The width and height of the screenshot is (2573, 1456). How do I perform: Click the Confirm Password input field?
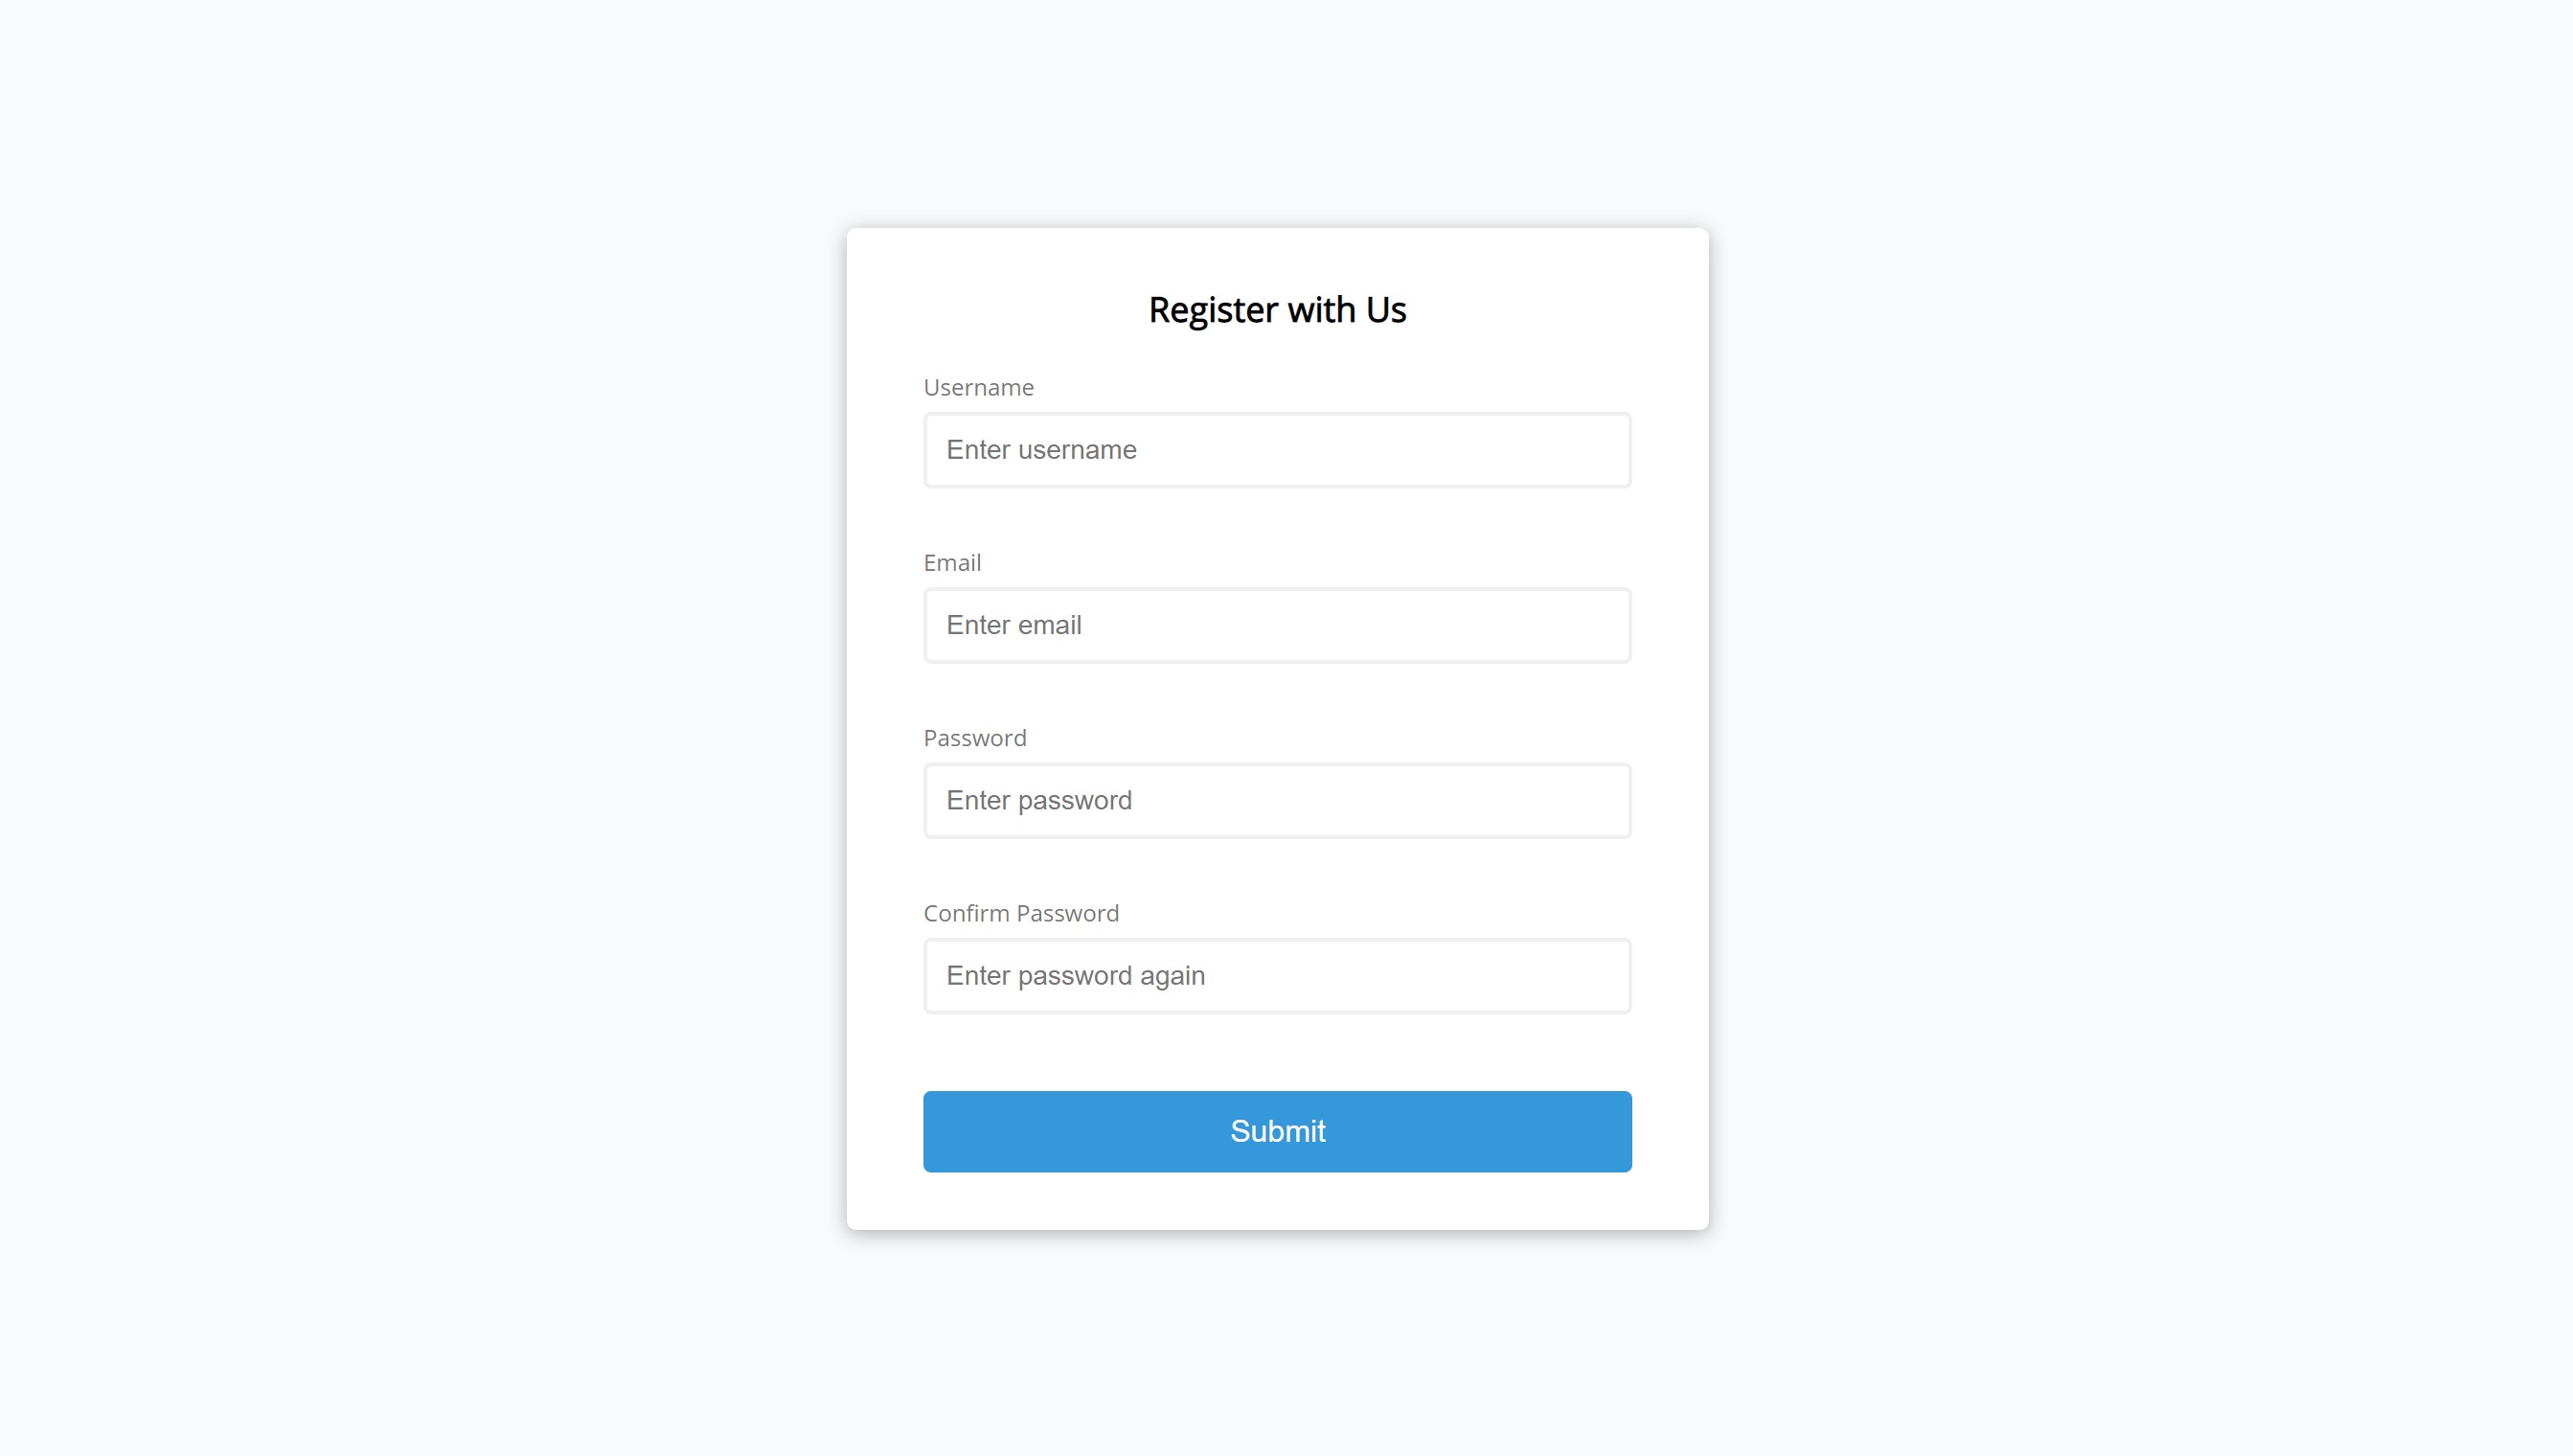click(x=1277, y=976)
